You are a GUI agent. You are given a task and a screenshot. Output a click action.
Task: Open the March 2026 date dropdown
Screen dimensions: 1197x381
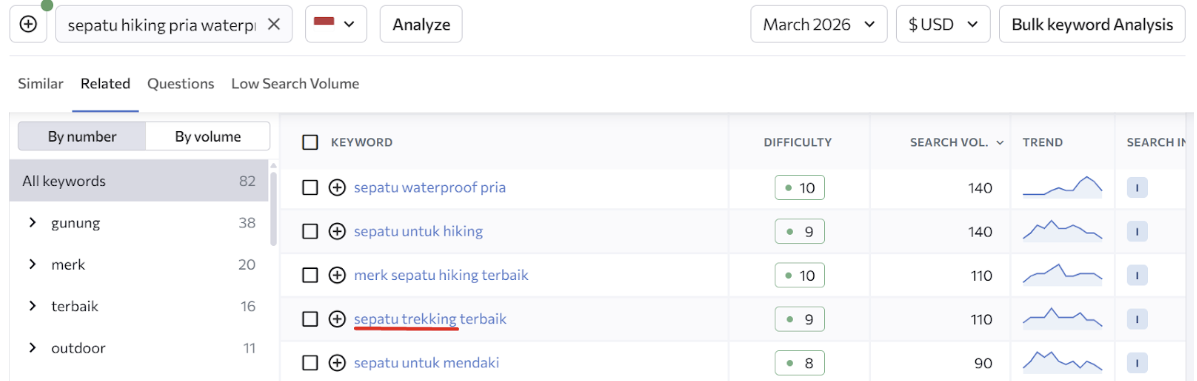(819, 24)
